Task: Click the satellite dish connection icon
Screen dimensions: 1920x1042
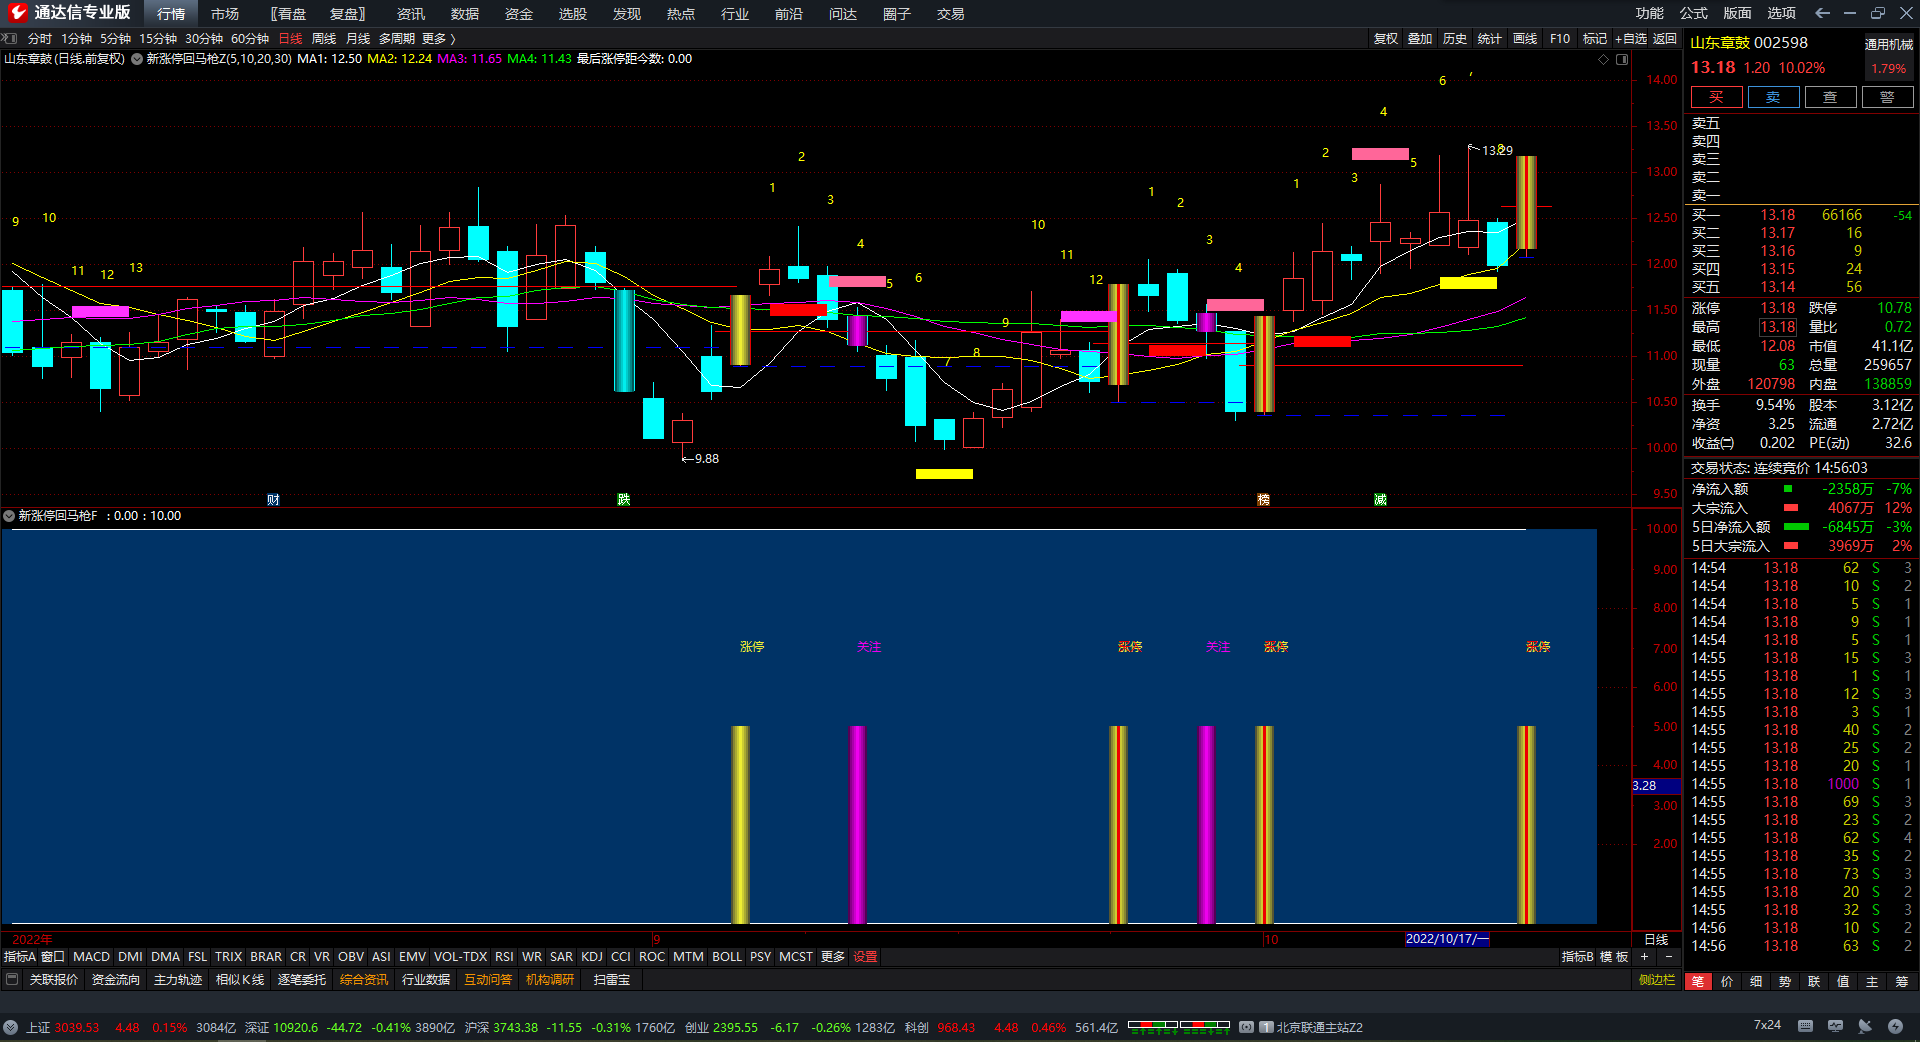Action: (x=1865, y=1026)
